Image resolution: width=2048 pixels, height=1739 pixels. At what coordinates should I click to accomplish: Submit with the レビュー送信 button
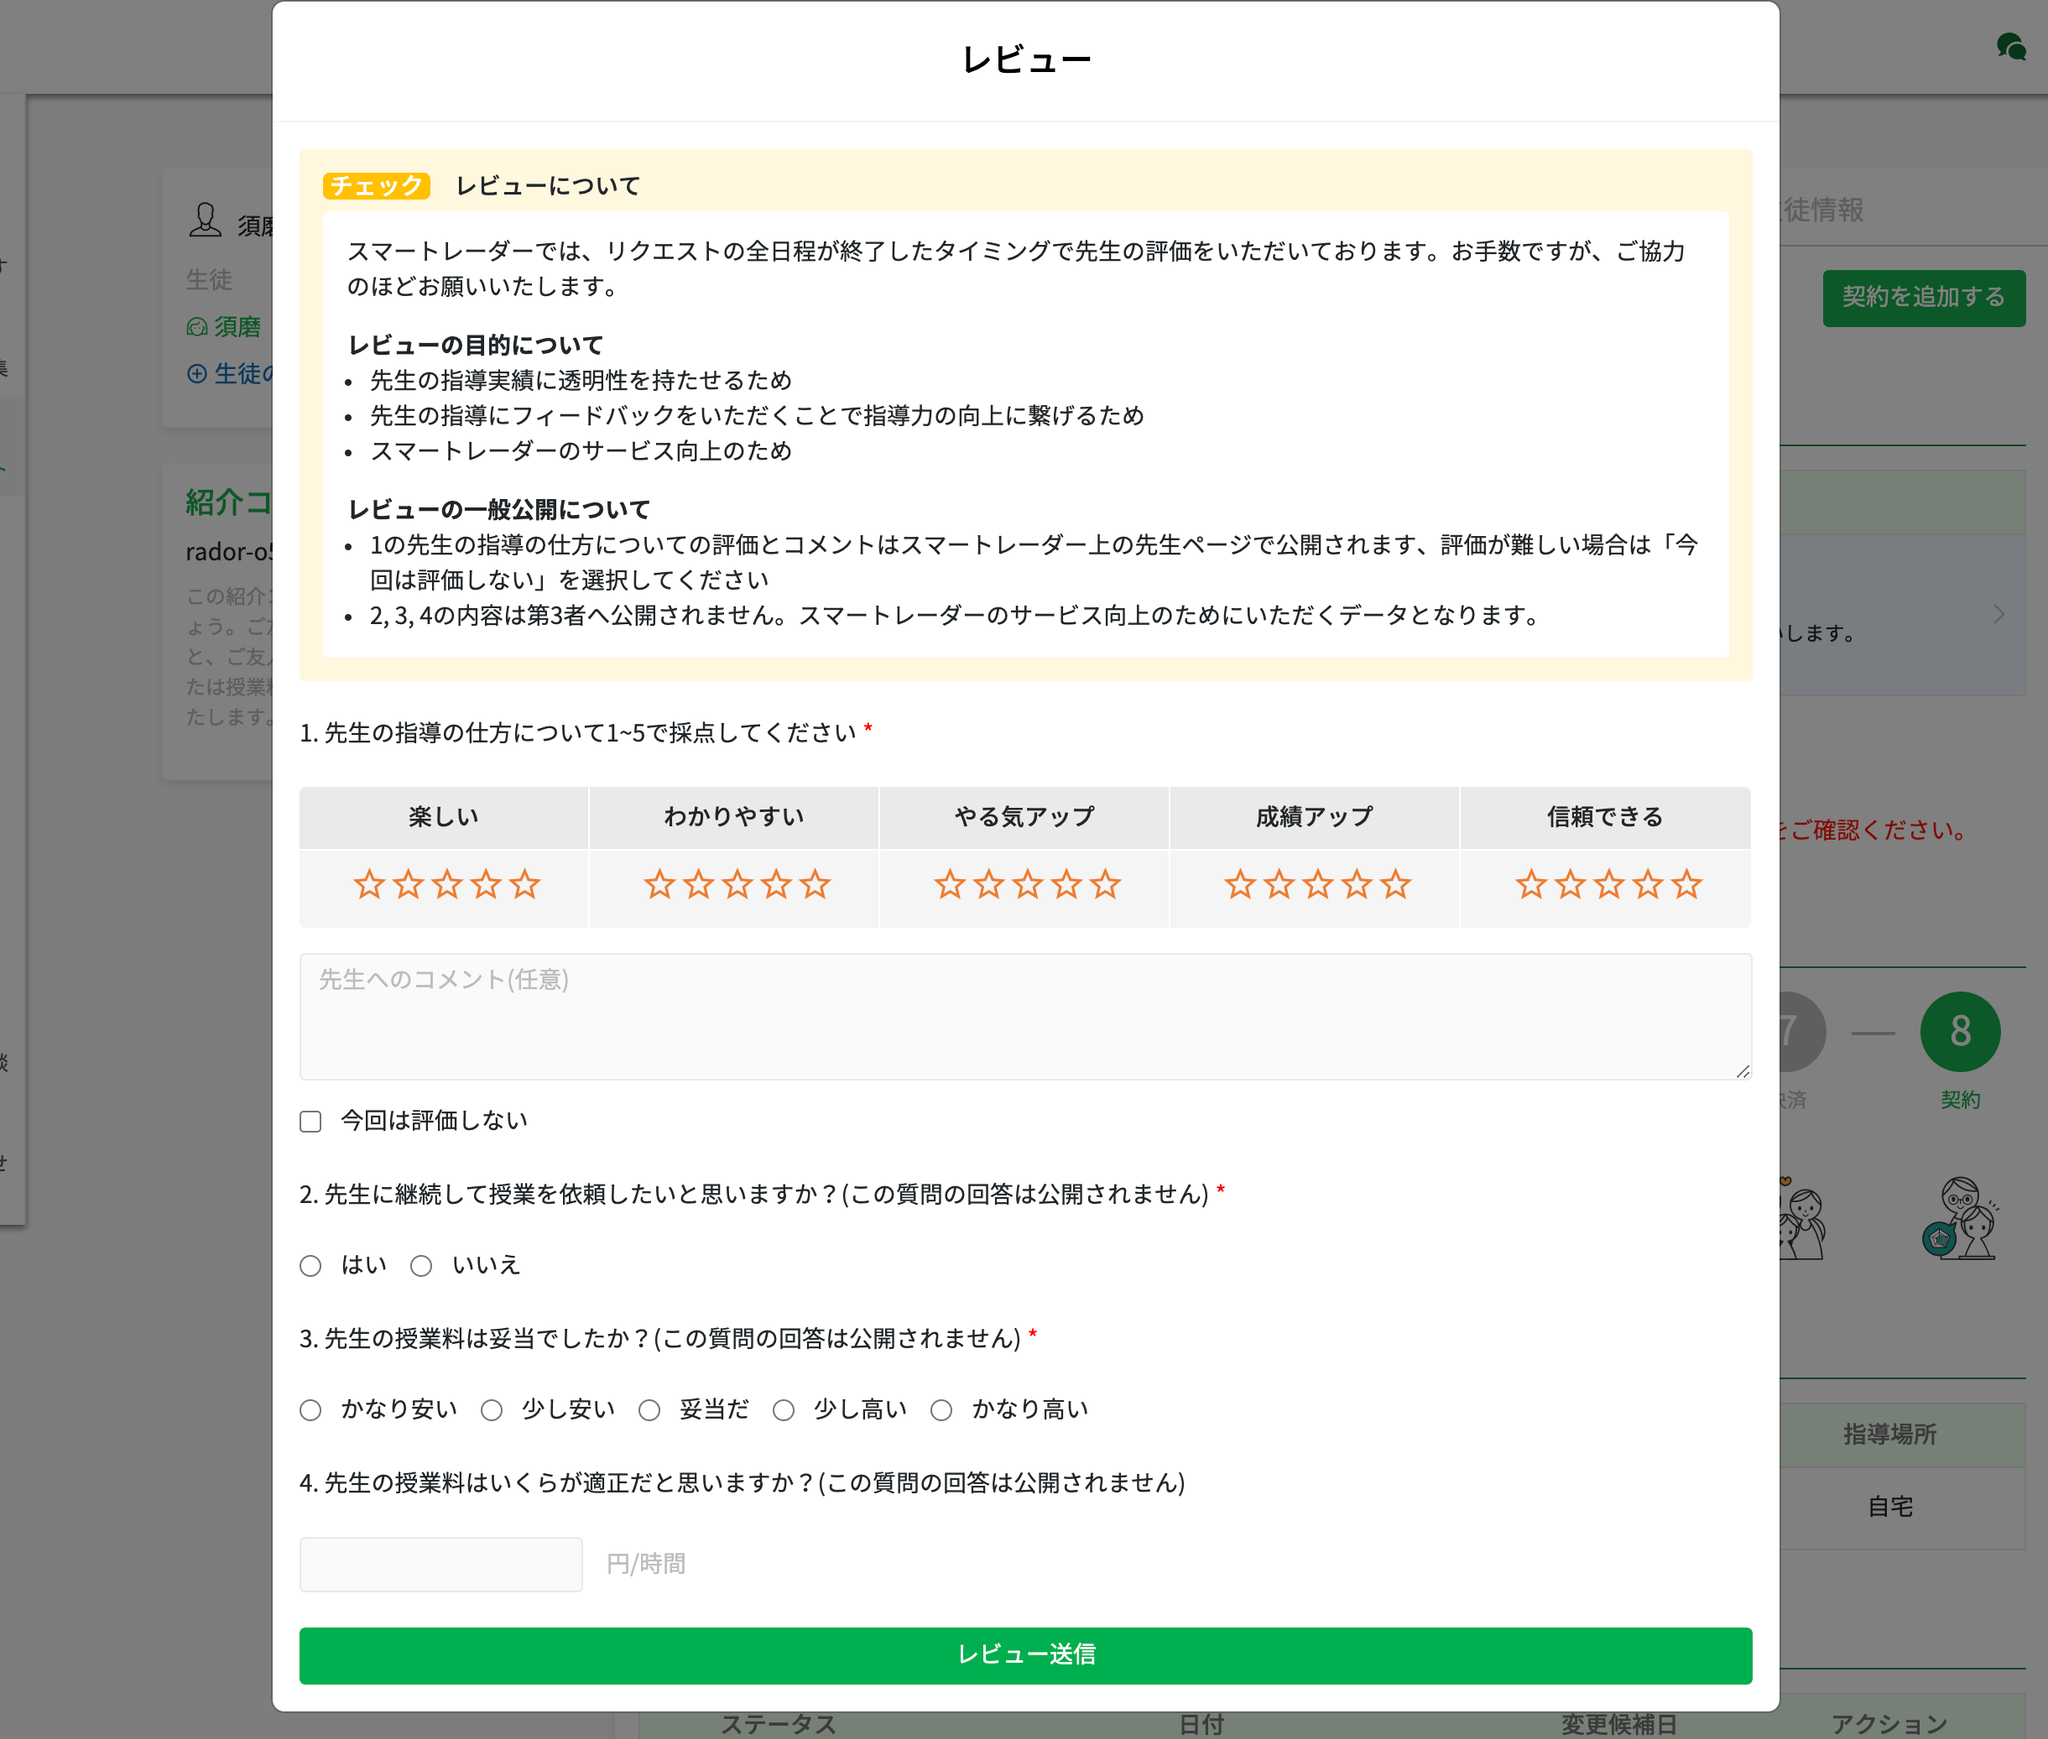[1025, 1655]
